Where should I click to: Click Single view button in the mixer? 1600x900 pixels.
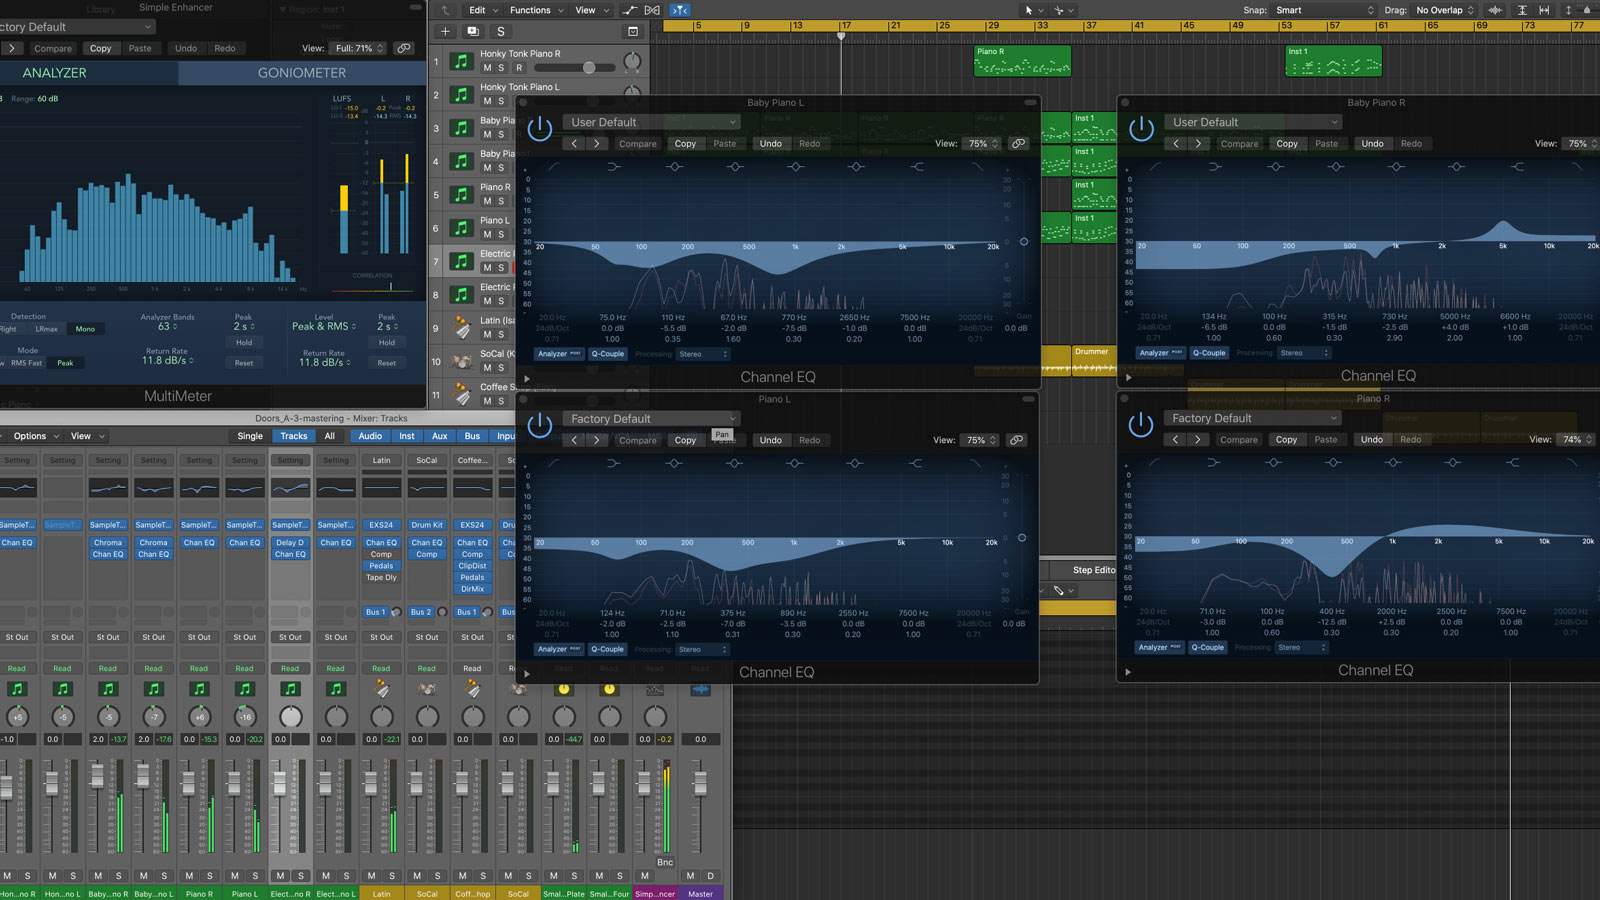pos(250,436)
